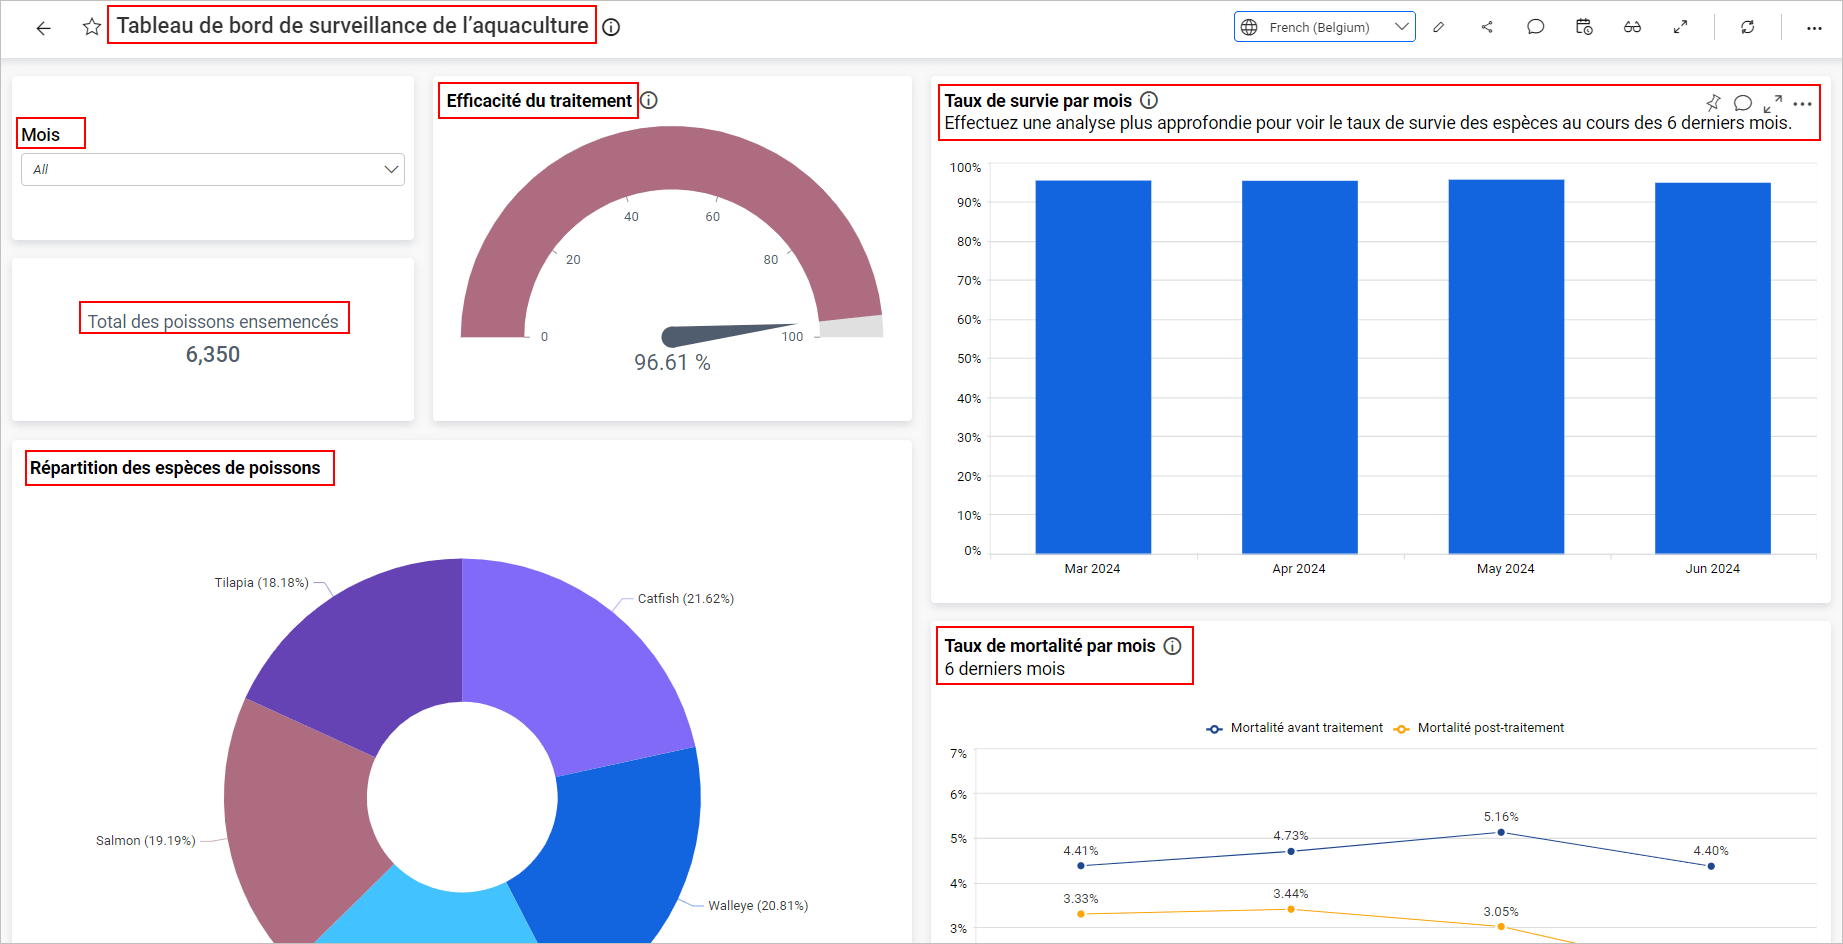This screenshot has width=1843, height=944.
Task: Open the subscribe/schedule calendar icon
Action: pos(1583,27)
